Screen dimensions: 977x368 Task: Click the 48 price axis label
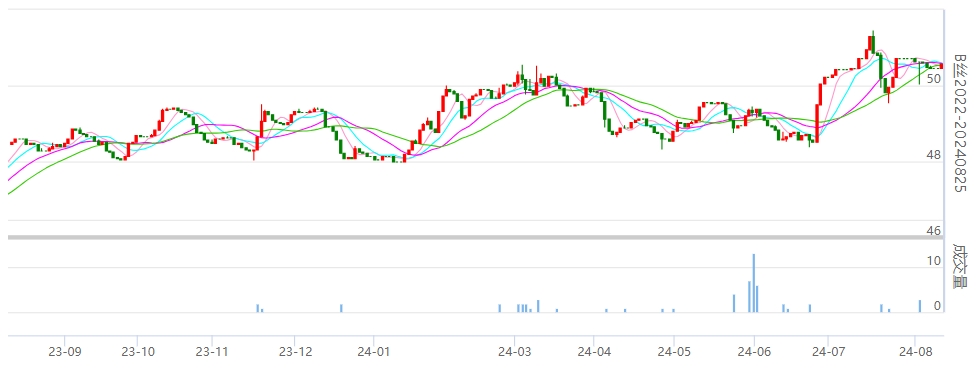(x=933, y=155)
